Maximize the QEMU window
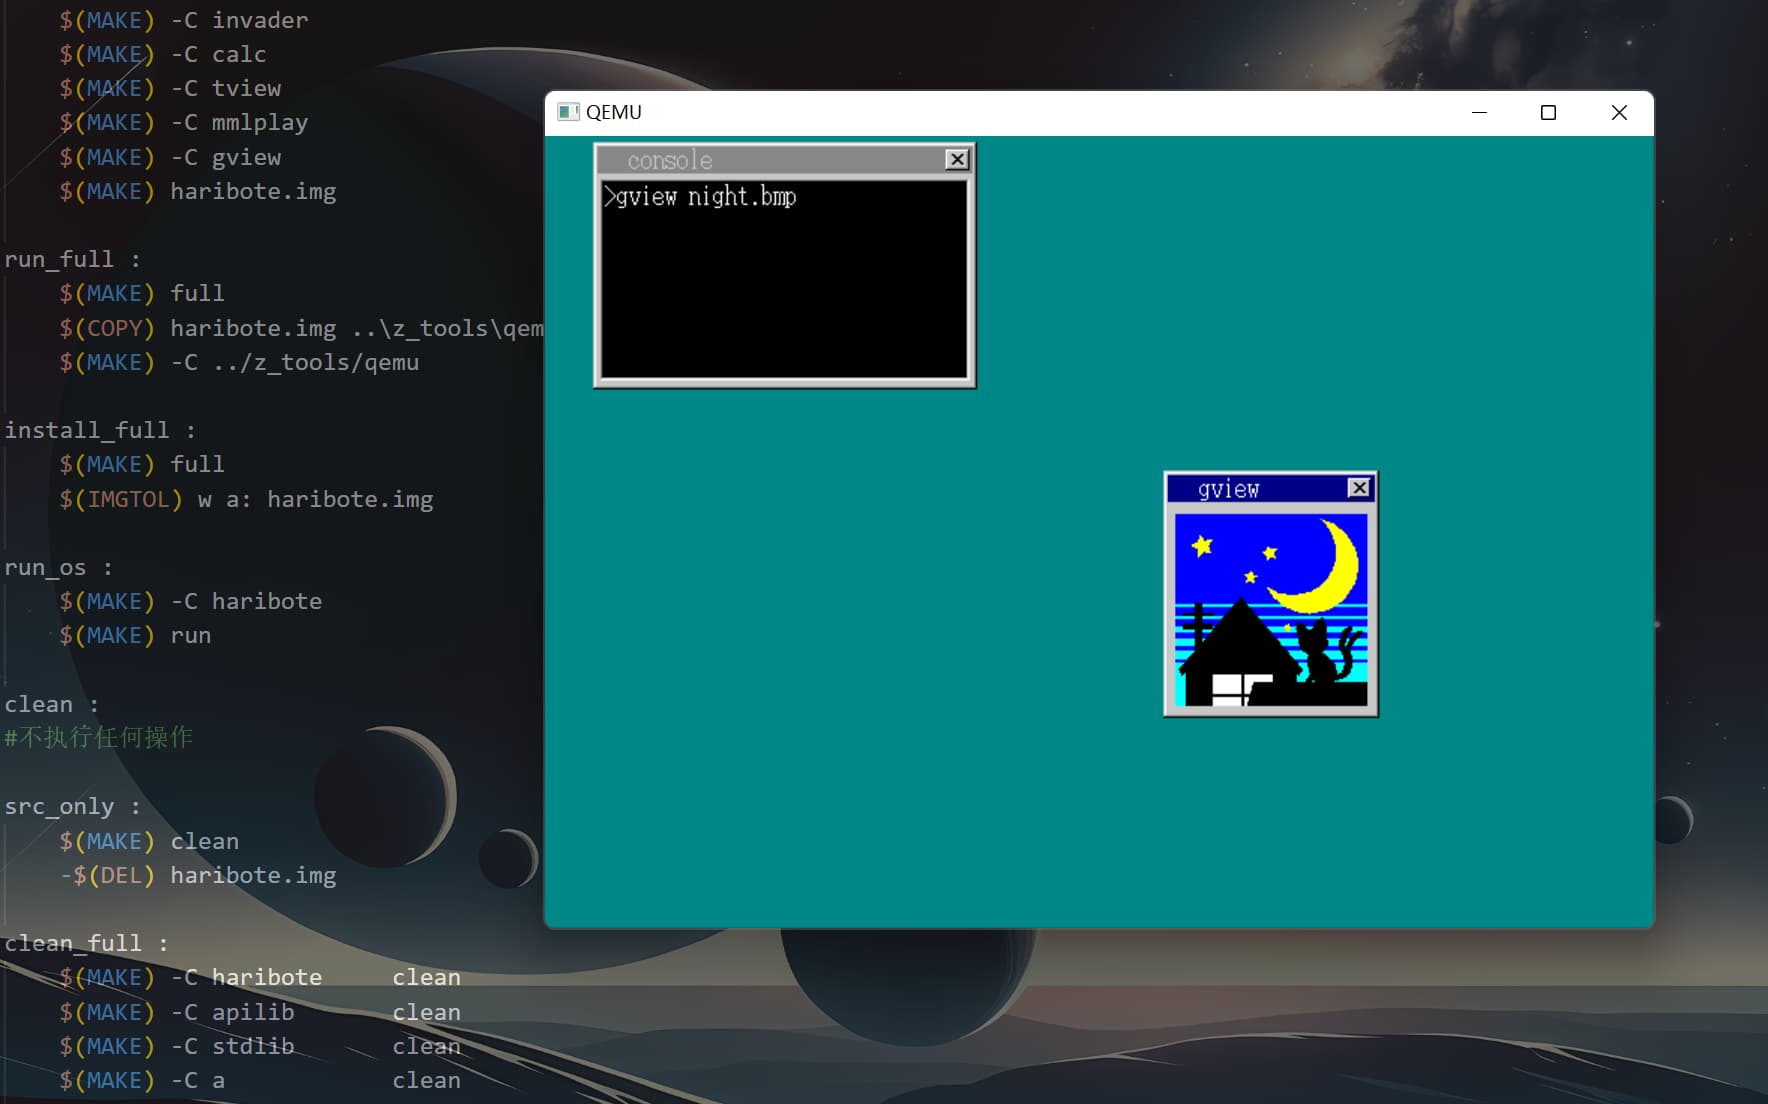Viewport: 1768px width, 1104px height. (x=1548, y=113)
